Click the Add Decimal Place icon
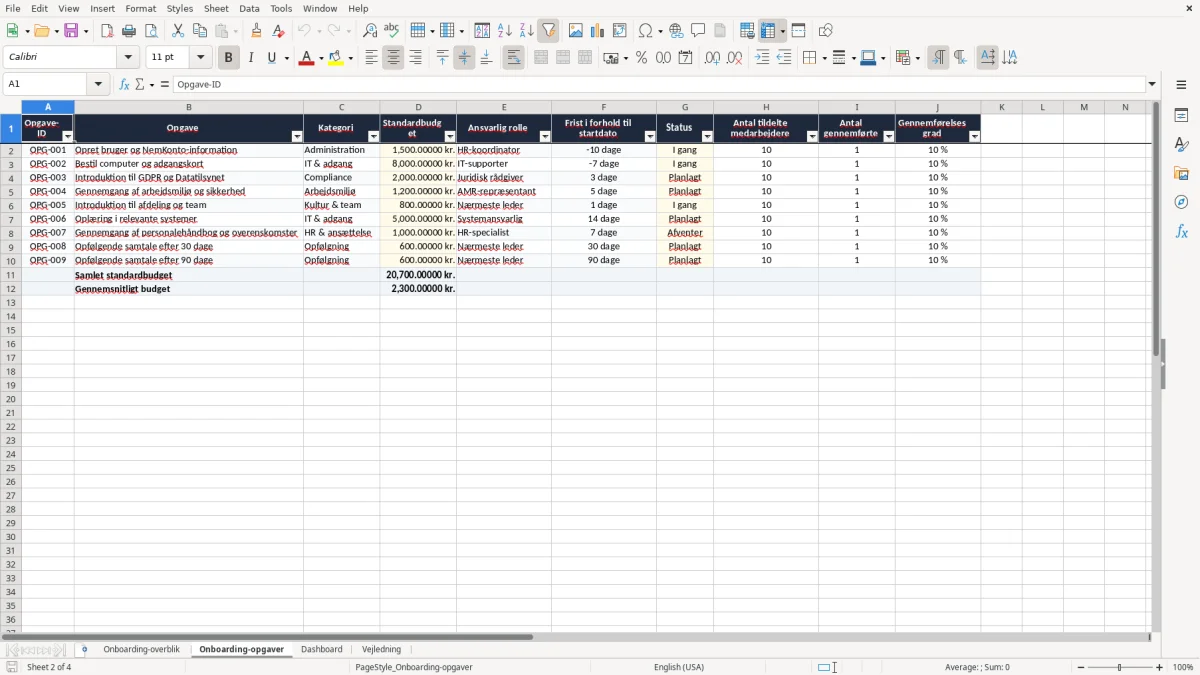The width and height of the screenshot is (1200, 675). point(712,58)
